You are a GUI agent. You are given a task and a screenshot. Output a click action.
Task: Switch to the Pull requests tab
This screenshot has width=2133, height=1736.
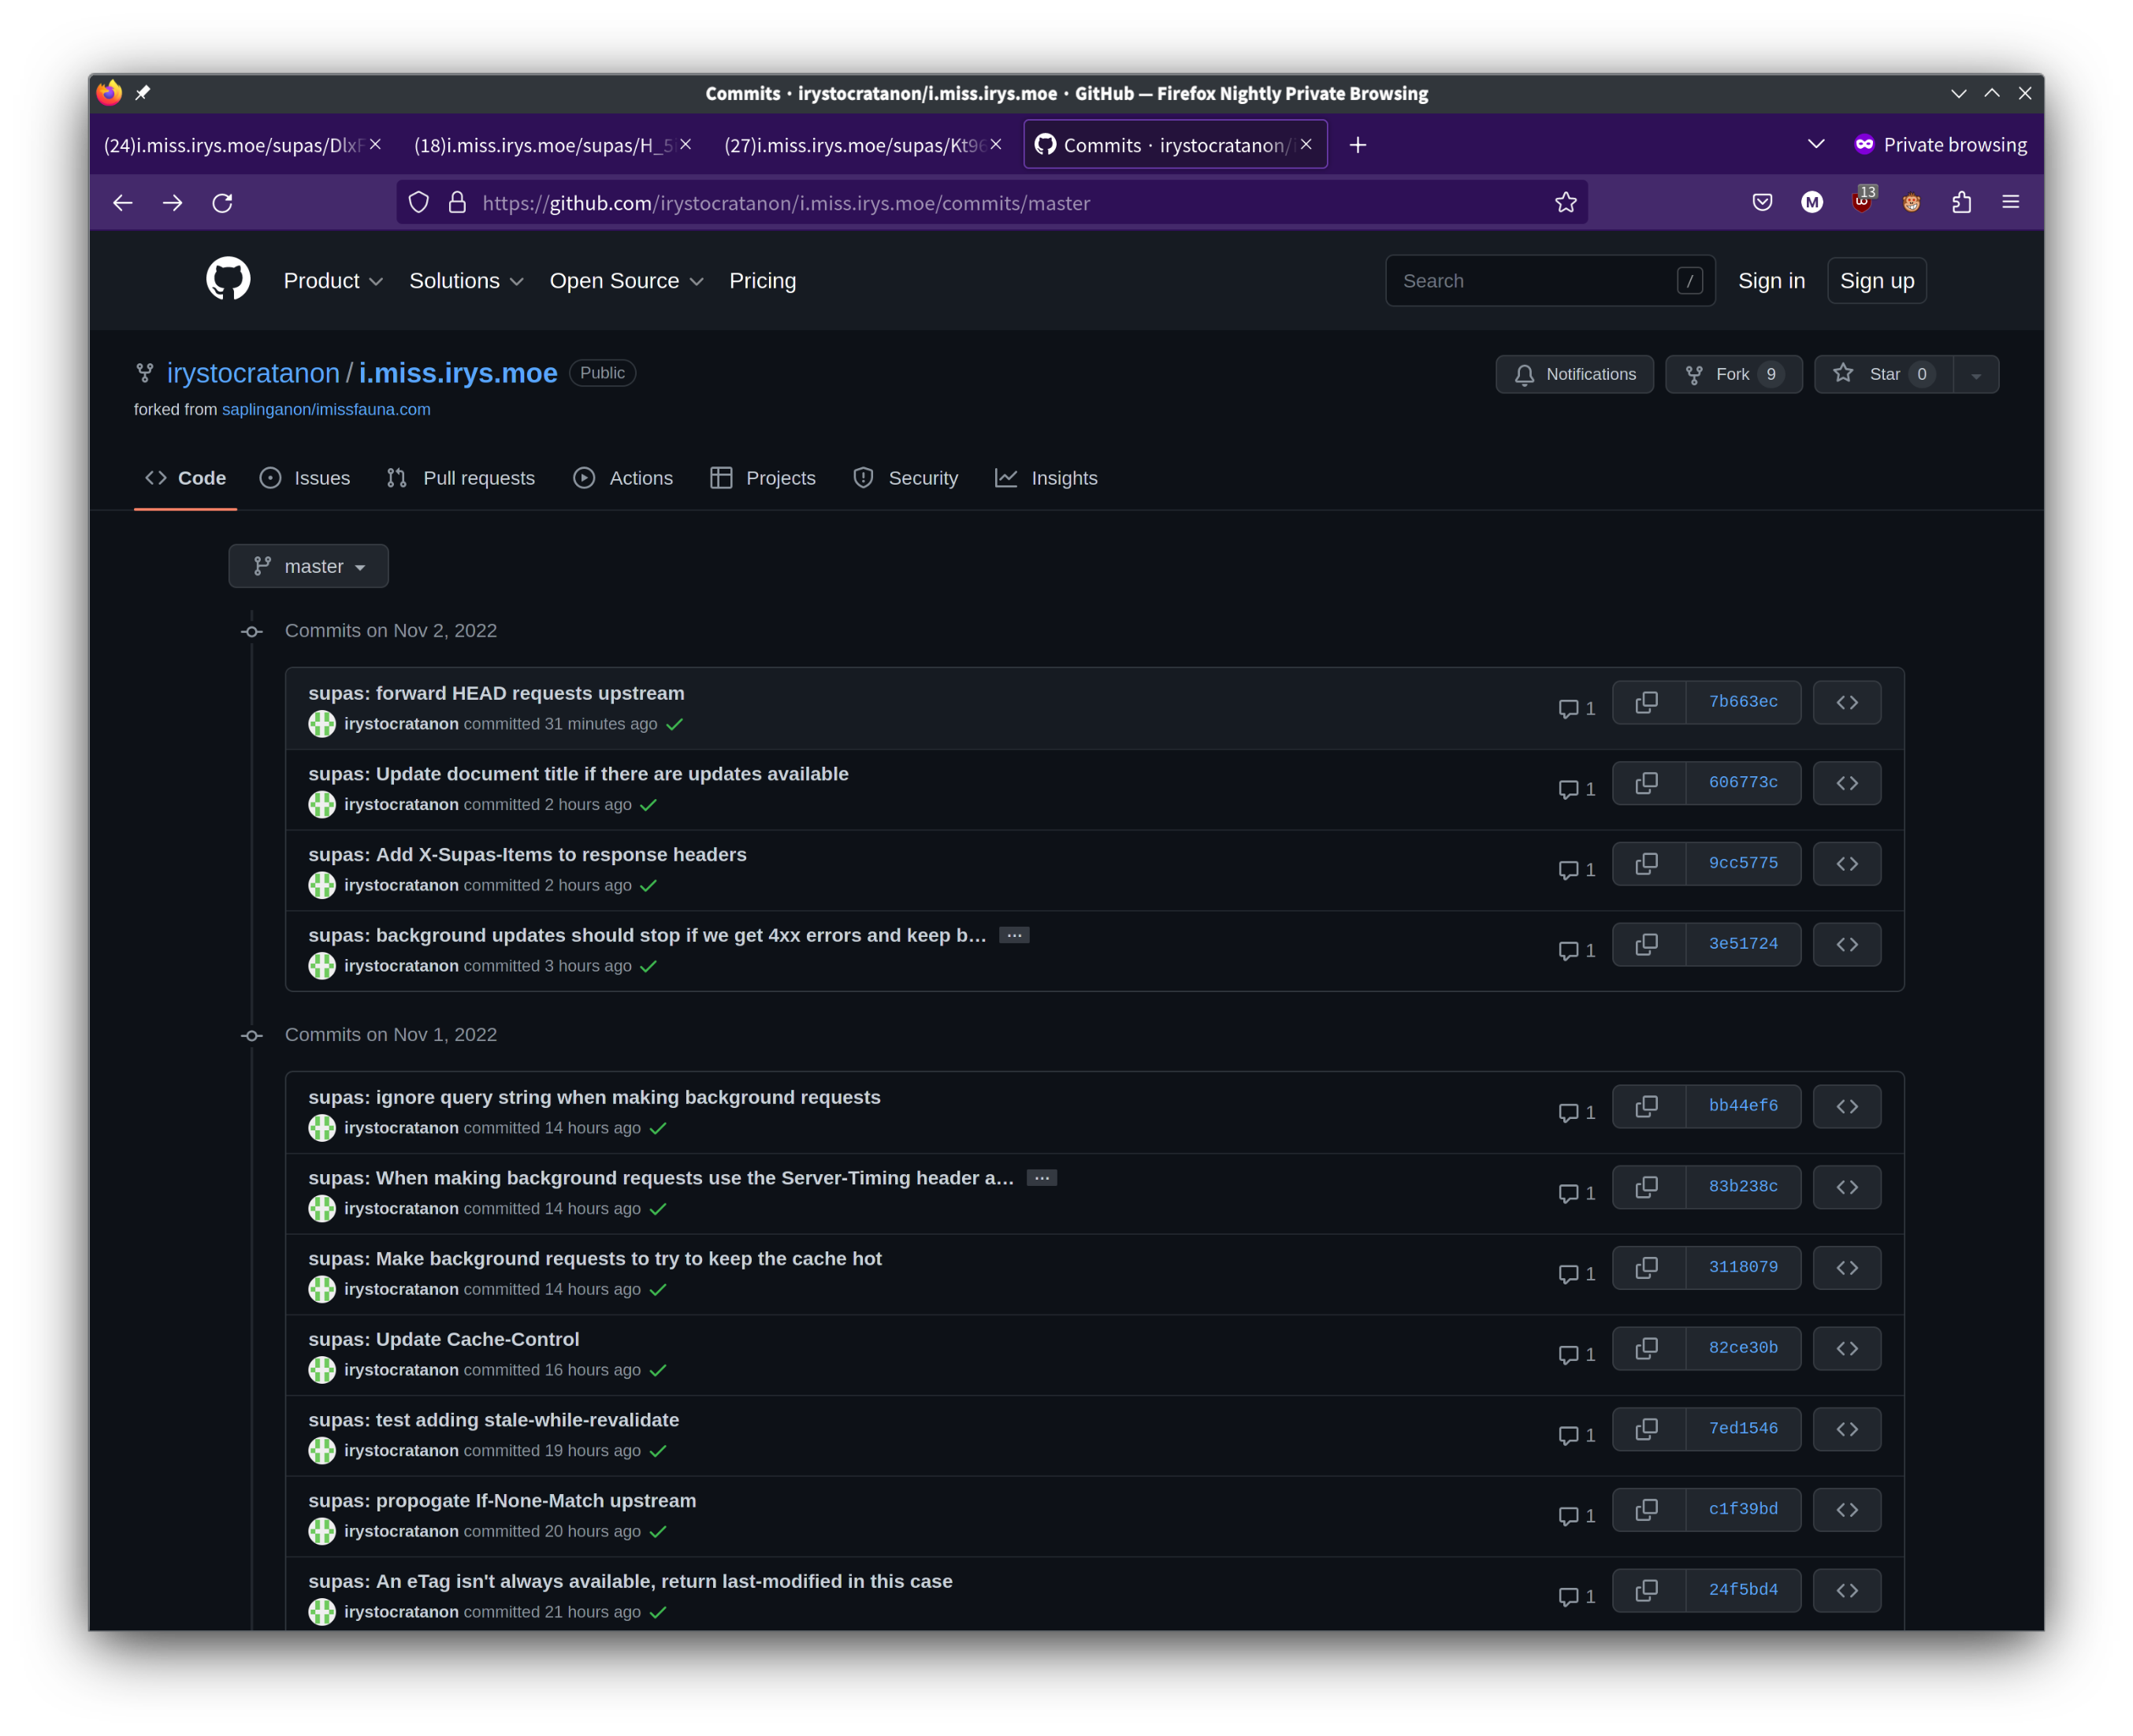461,478
